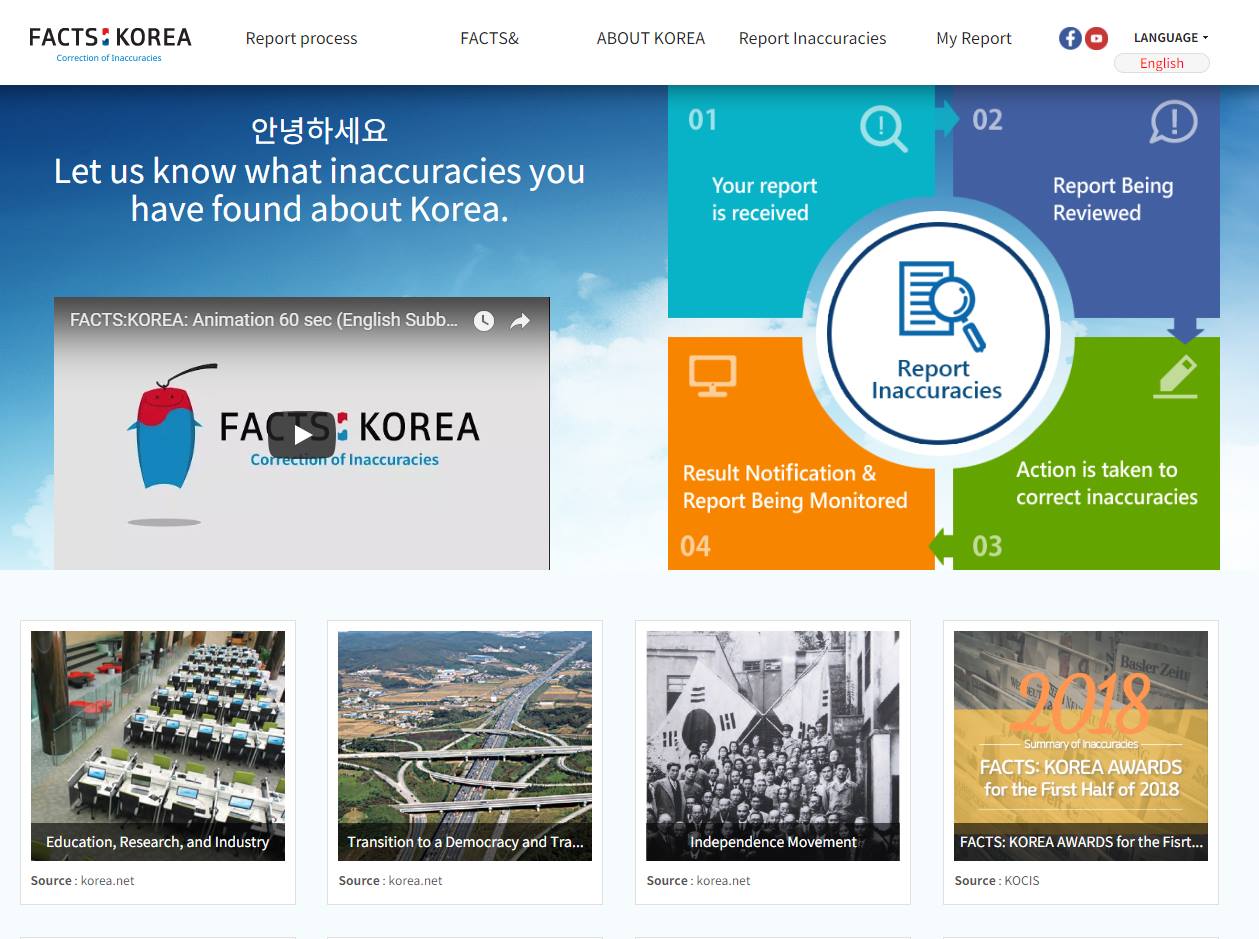The height and width of the screenshot is (939, 1259).
Task: Click the 'Let us know what inaccuracies' headline
Action: 319,190
